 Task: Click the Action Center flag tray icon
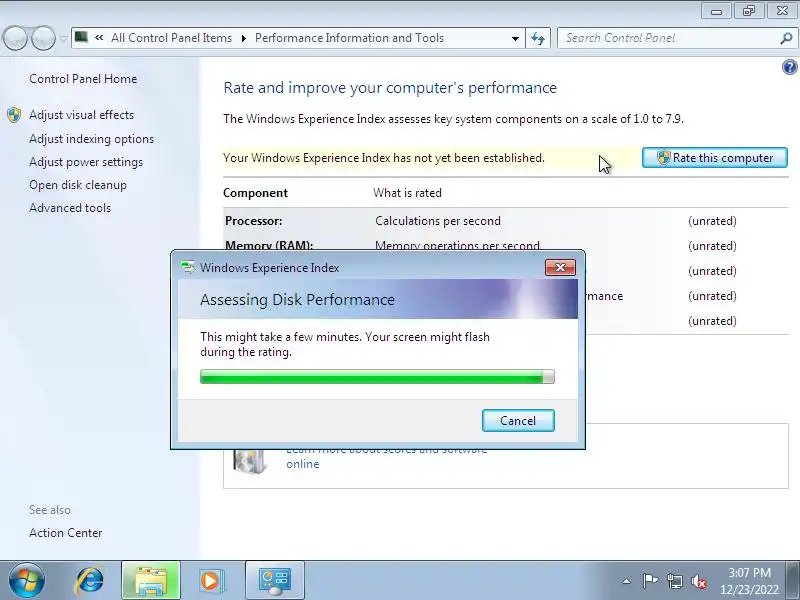click(650, 581)
